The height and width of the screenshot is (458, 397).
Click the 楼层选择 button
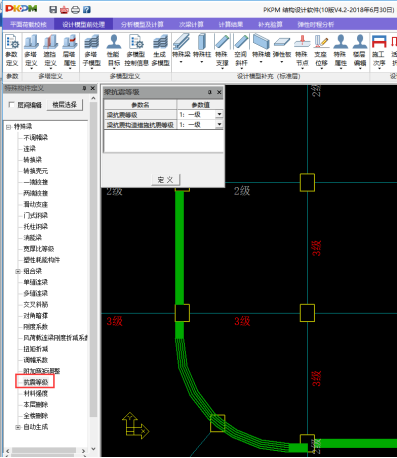[x=65, y=105]
